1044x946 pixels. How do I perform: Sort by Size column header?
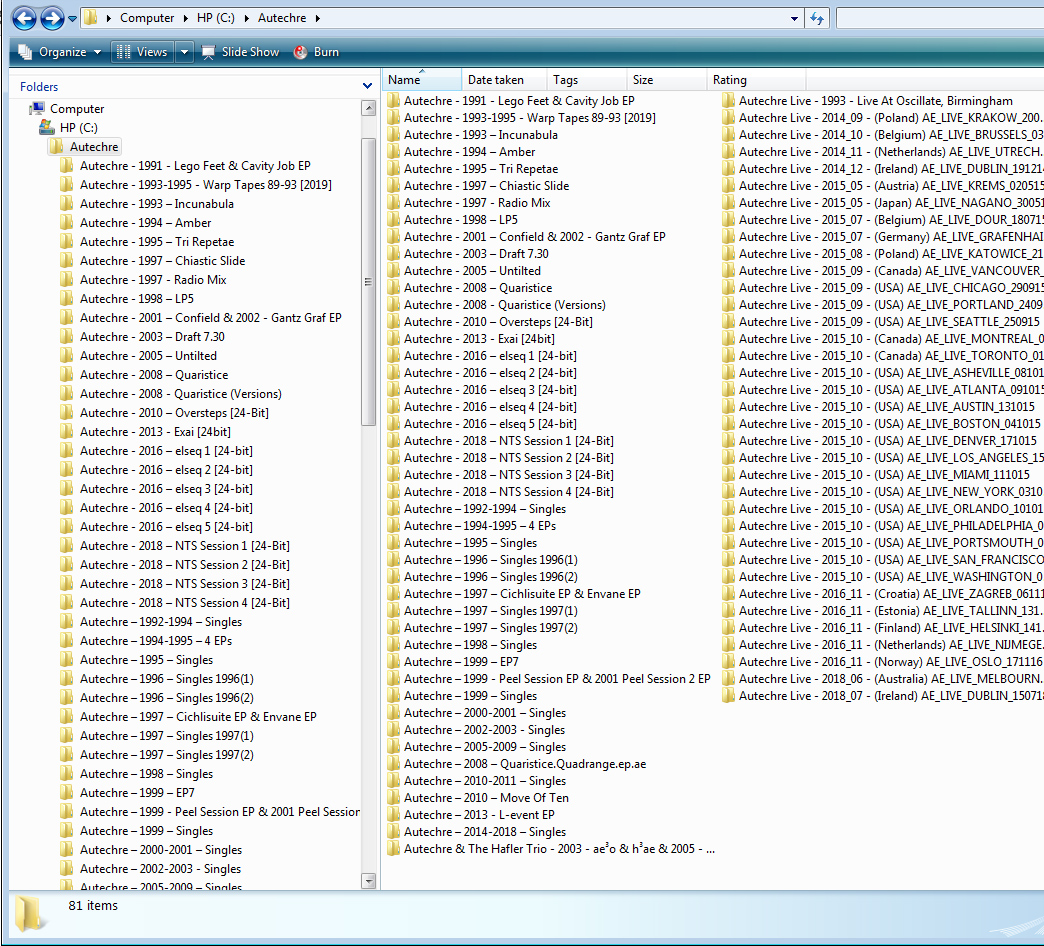pos(666,80)
